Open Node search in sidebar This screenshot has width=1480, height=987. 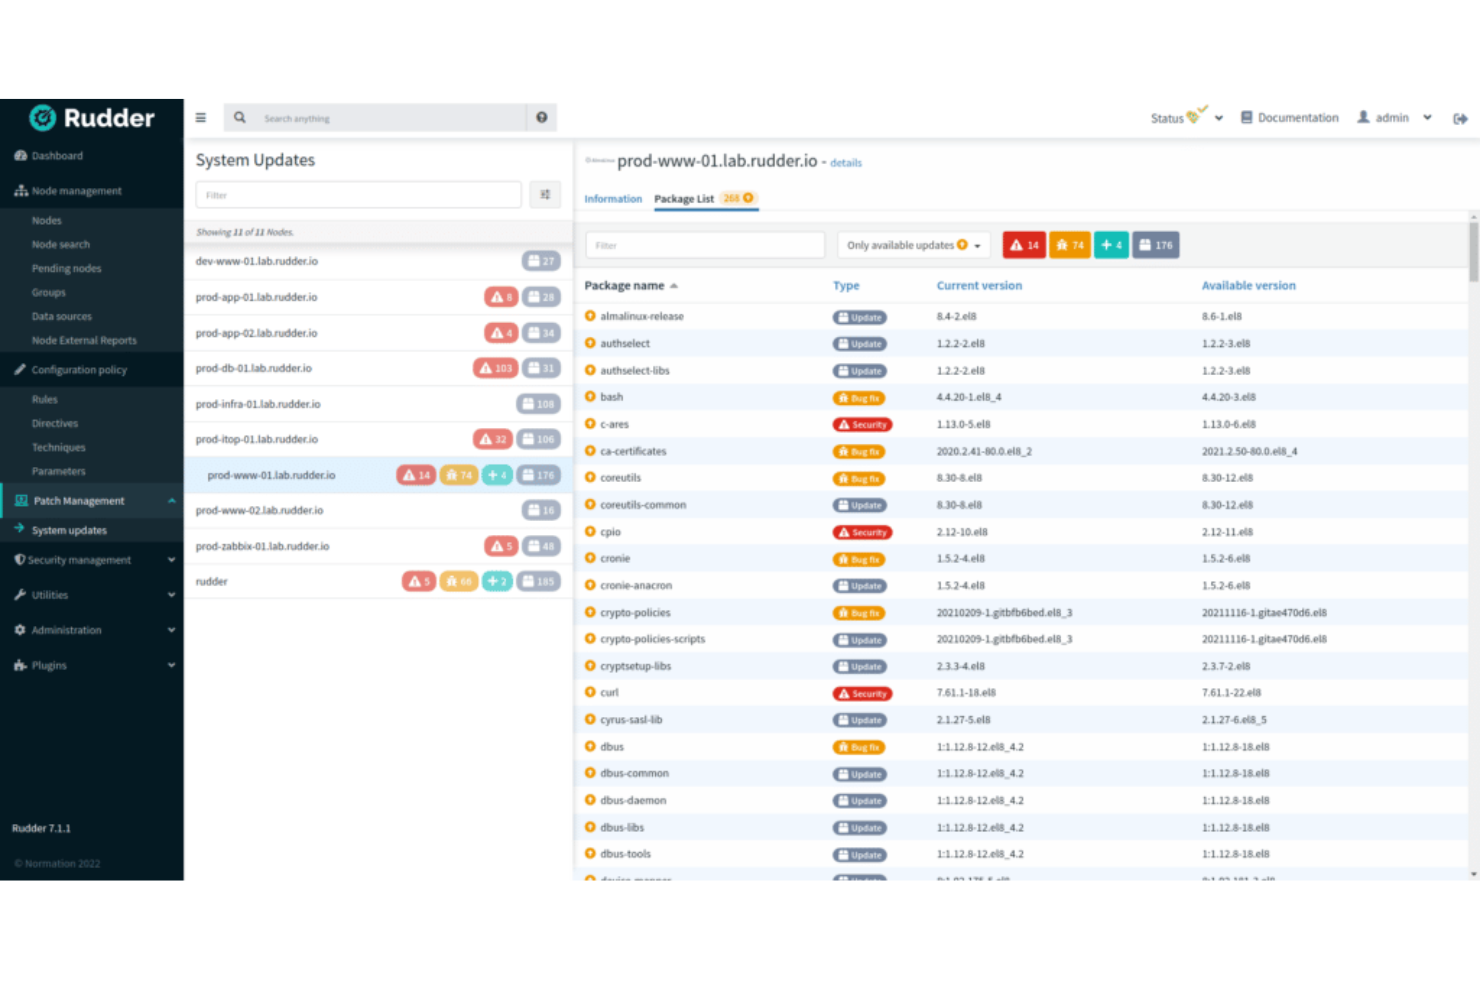click(x=61, y=244)
